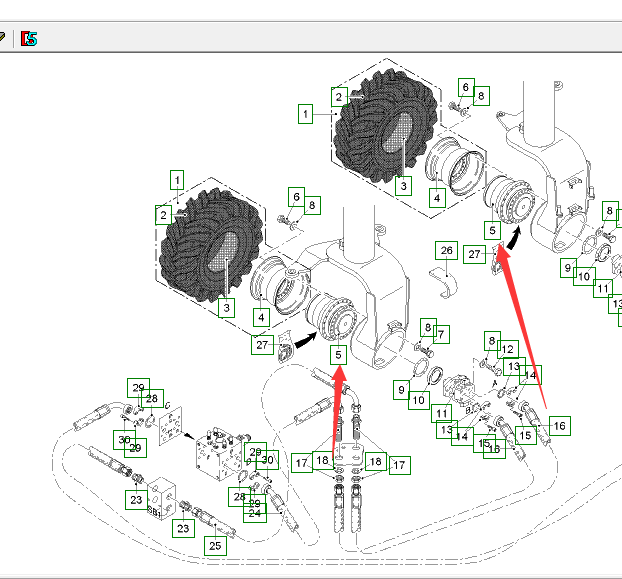This screenshot has width=622, height=579.
Task: Select callout 26 above the curved bracket
Action: (446, 250)
